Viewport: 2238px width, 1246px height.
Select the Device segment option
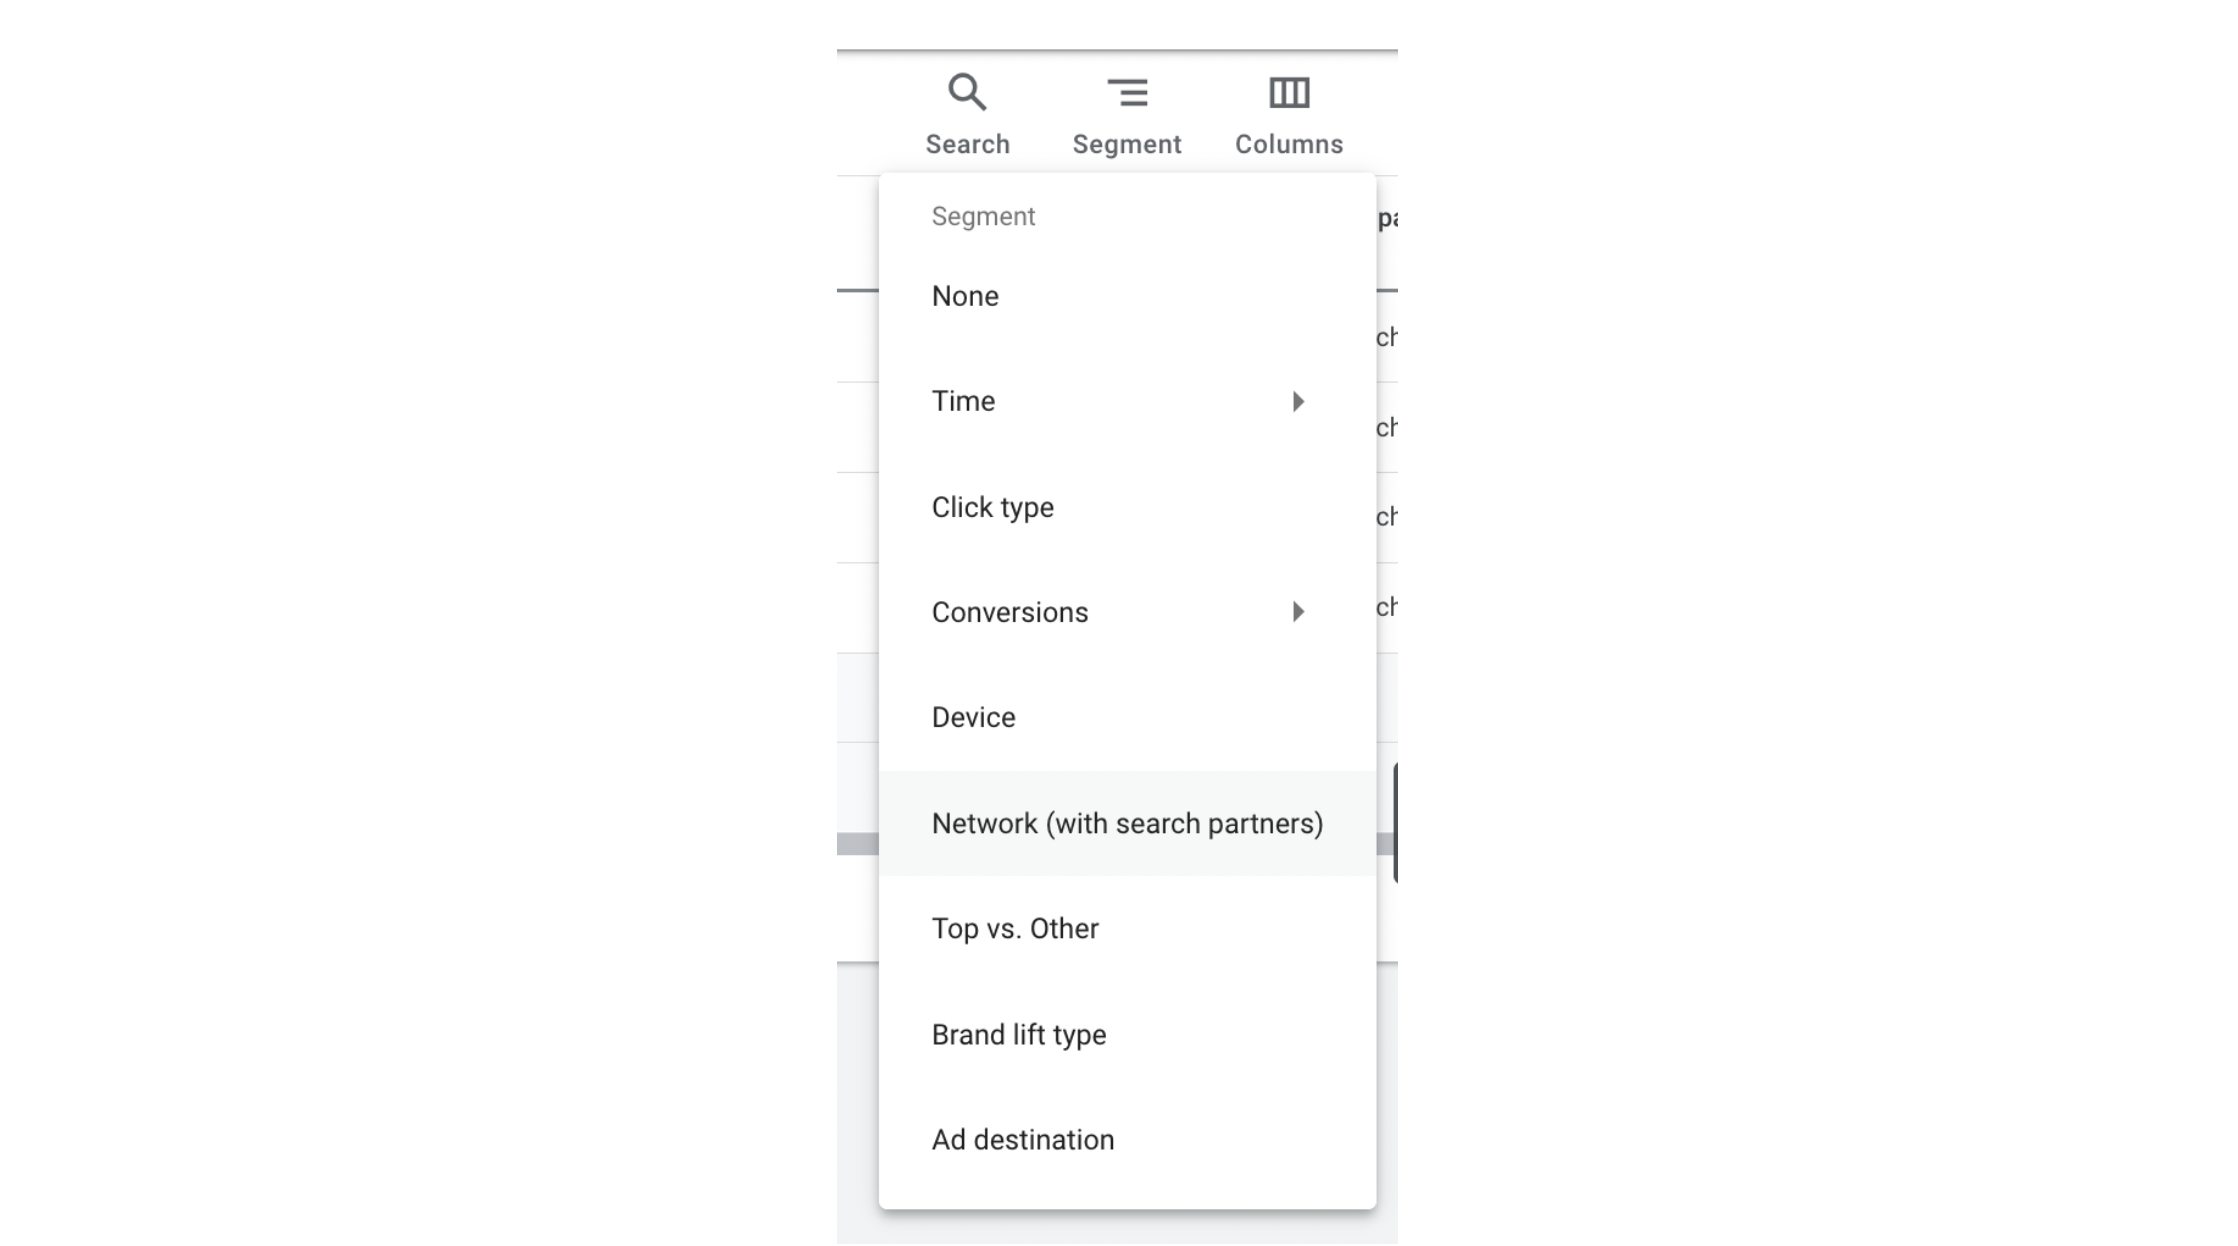[x=973, y=717]
